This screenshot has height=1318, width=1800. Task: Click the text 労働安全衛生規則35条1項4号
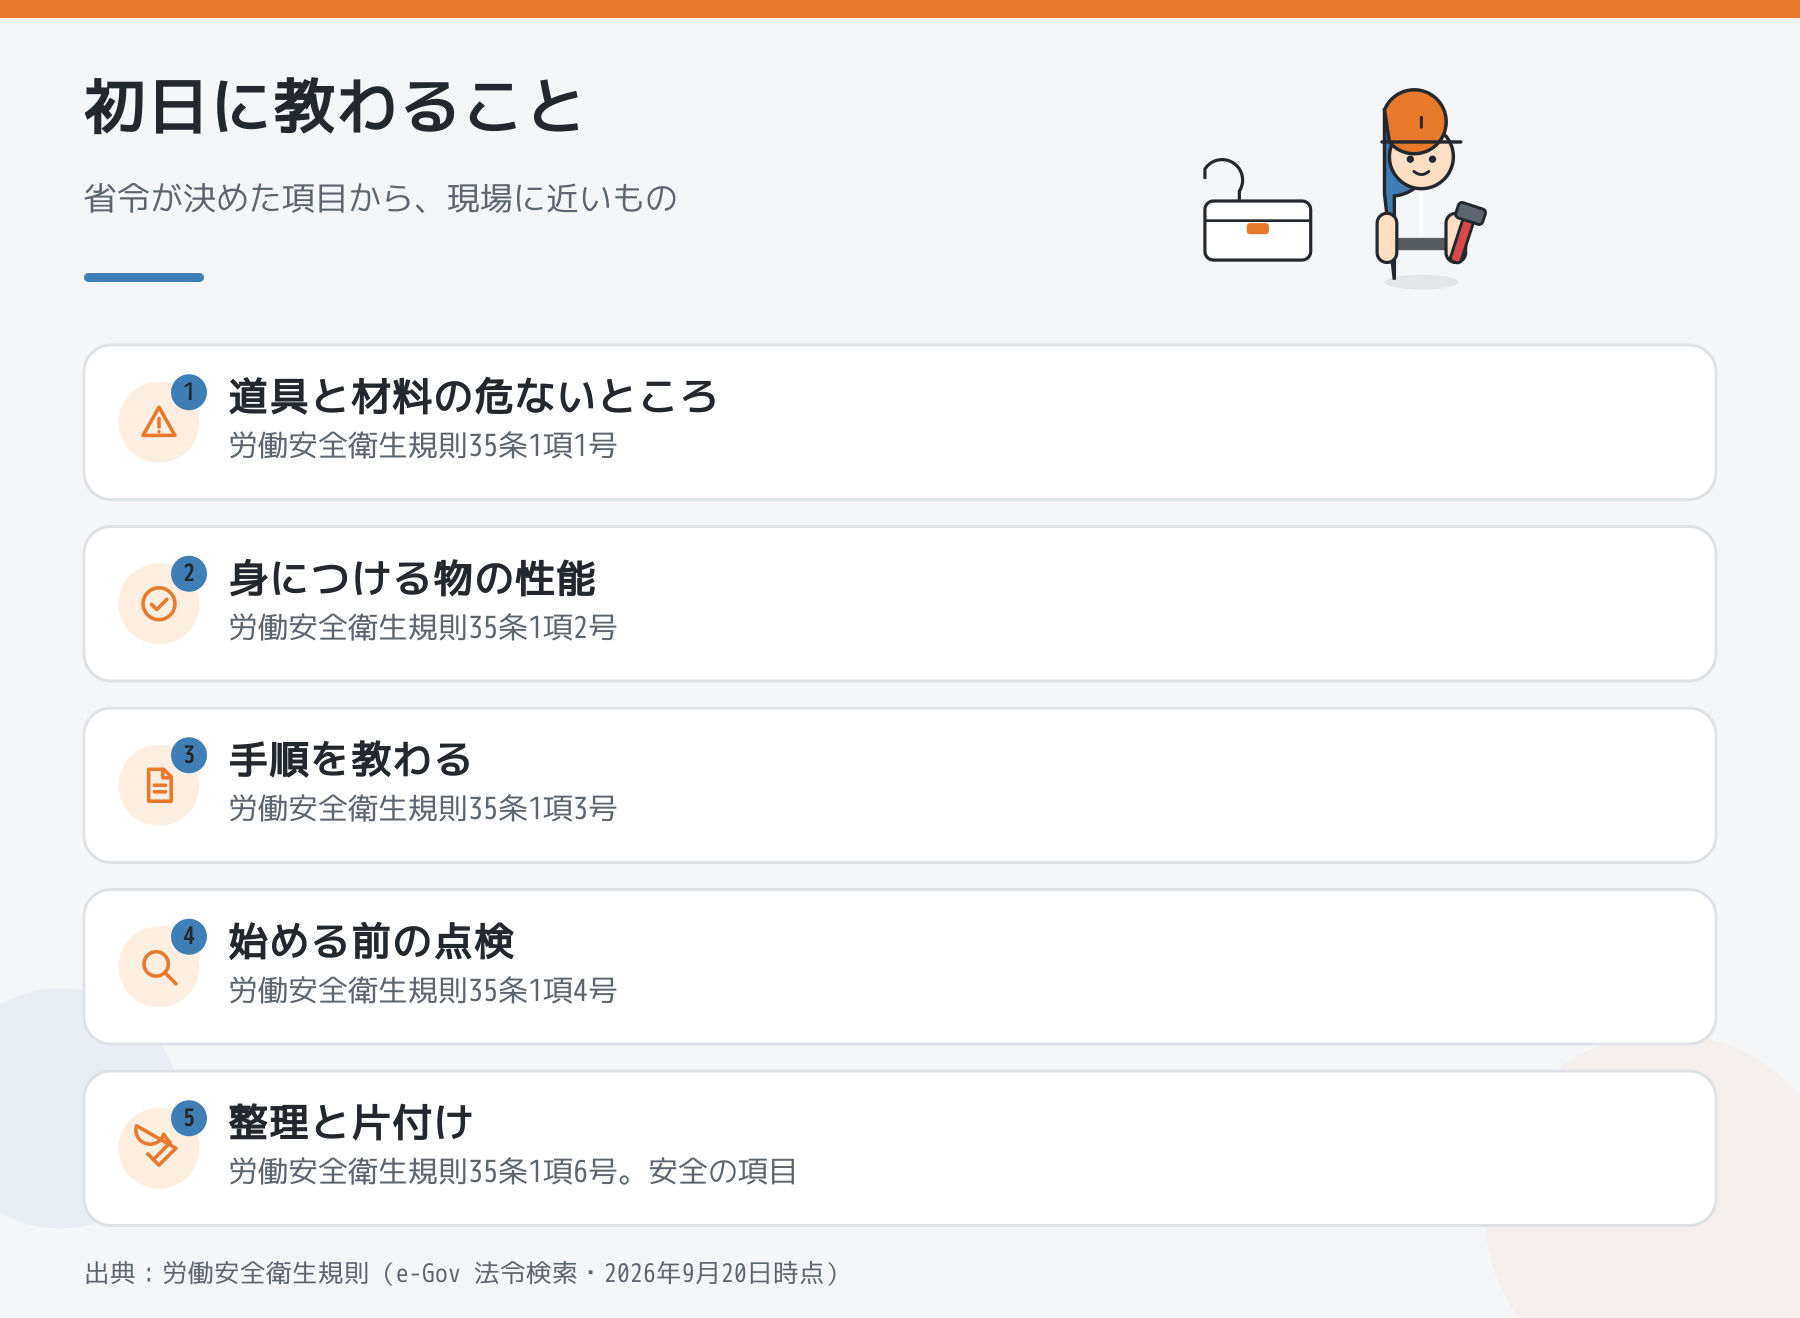[x=423, y=991]
